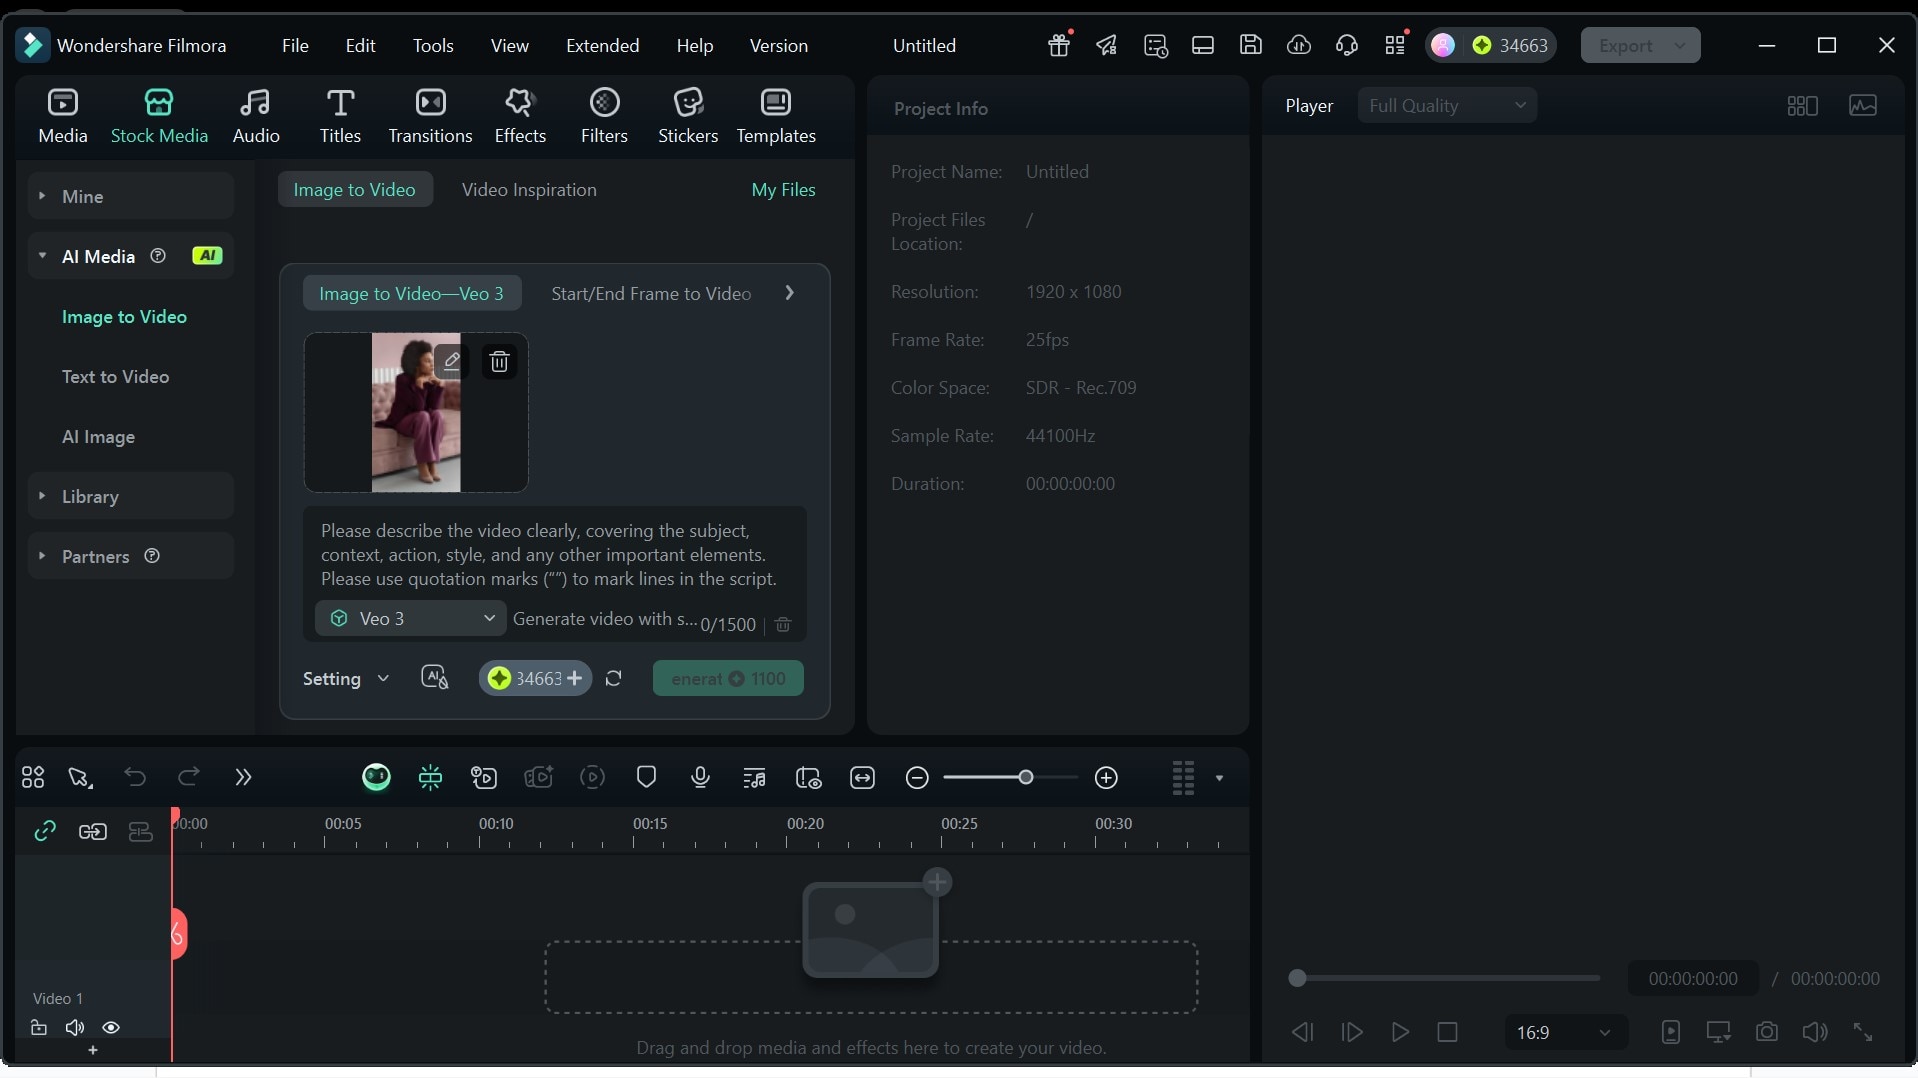Mute the Video 1 track
This screenshot has width=1918, height=1078.
[x=75, y=1028]
